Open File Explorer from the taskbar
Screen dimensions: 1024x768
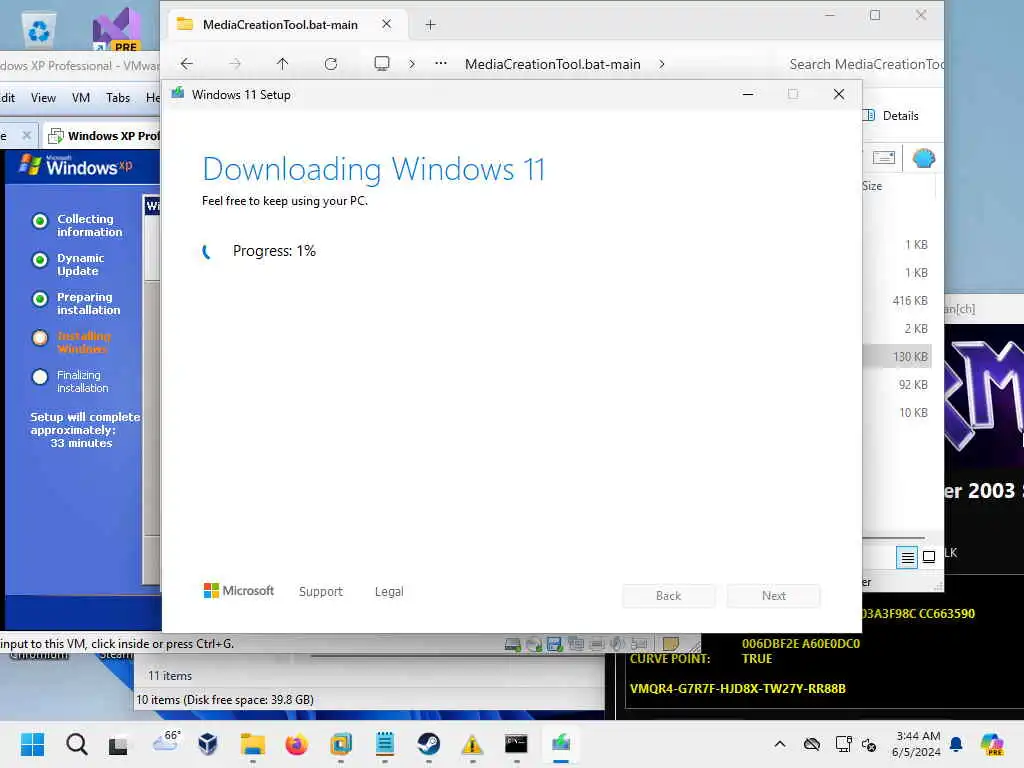click(x=252, y=744)
